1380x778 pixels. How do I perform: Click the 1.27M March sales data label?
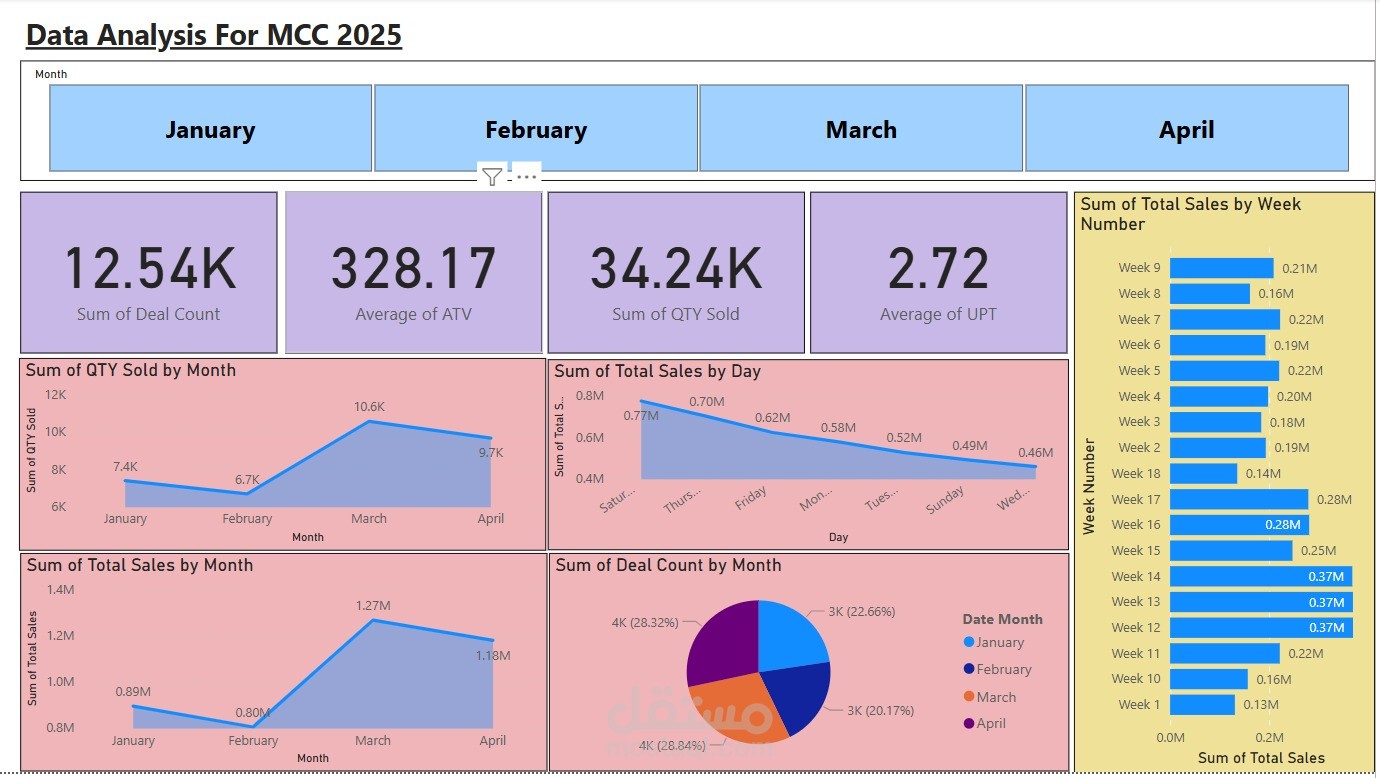tap(373, 605)
